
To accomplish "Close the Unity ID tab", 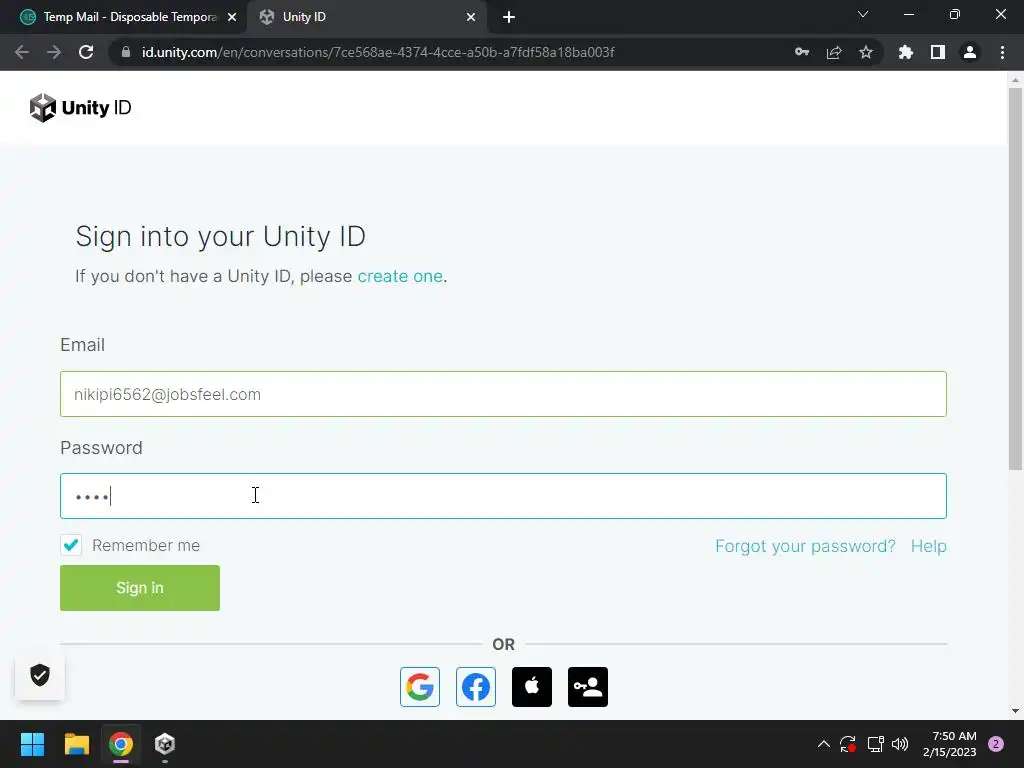I will pyautogui.click(x=471, y=17).
